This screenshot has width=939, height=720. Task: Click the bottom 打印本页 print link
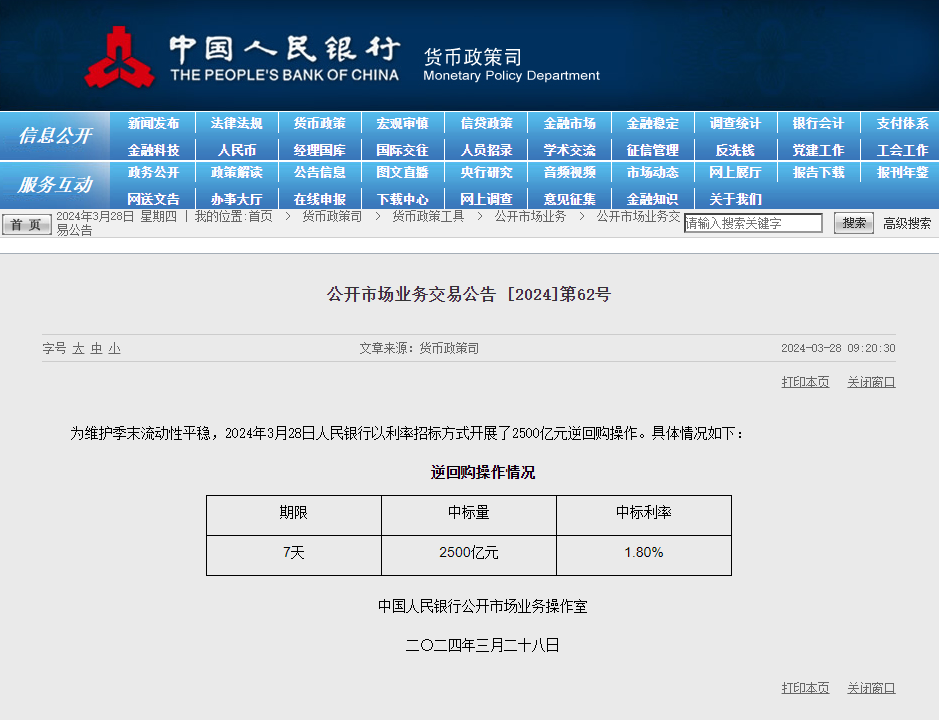tap(805, 688)
